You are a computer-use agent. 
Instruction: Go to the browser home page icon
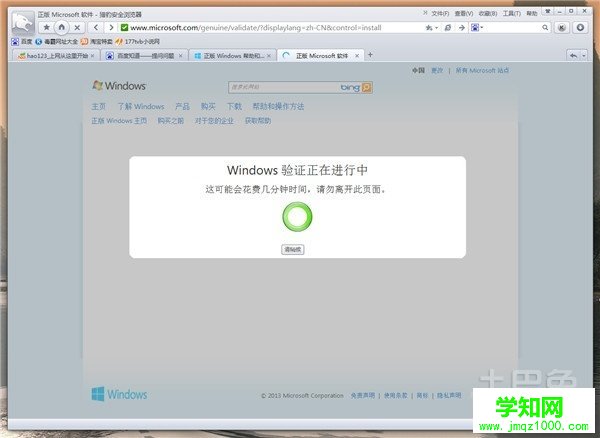62,28
